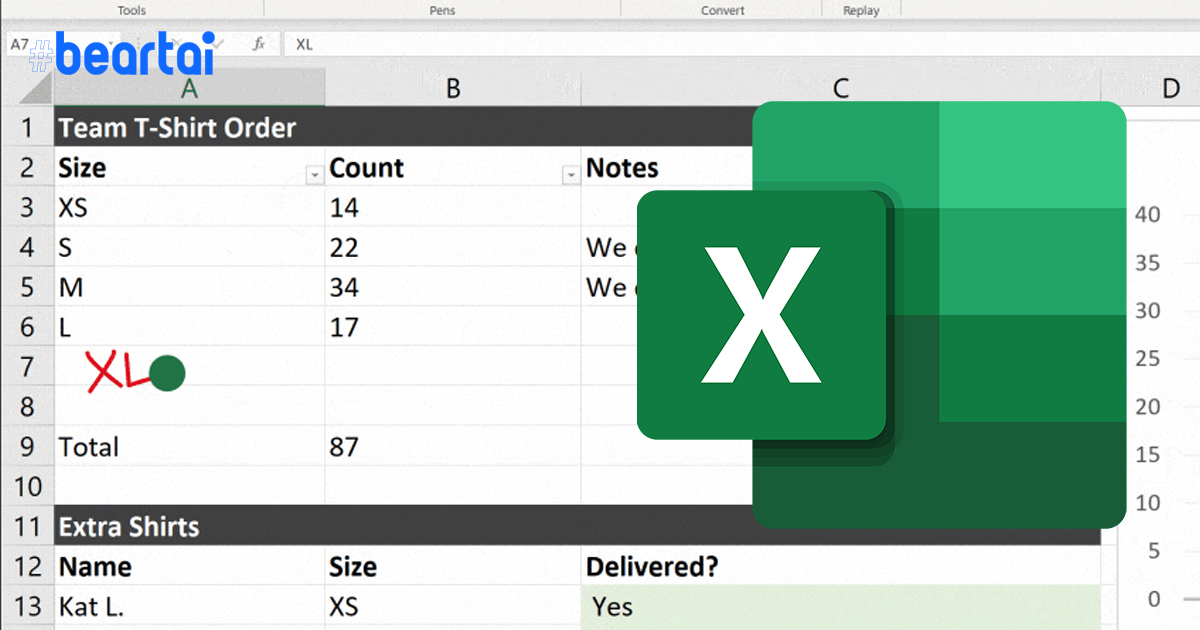
Task: Click the fx Insert Function icon
Action: [x=259, y=44]
